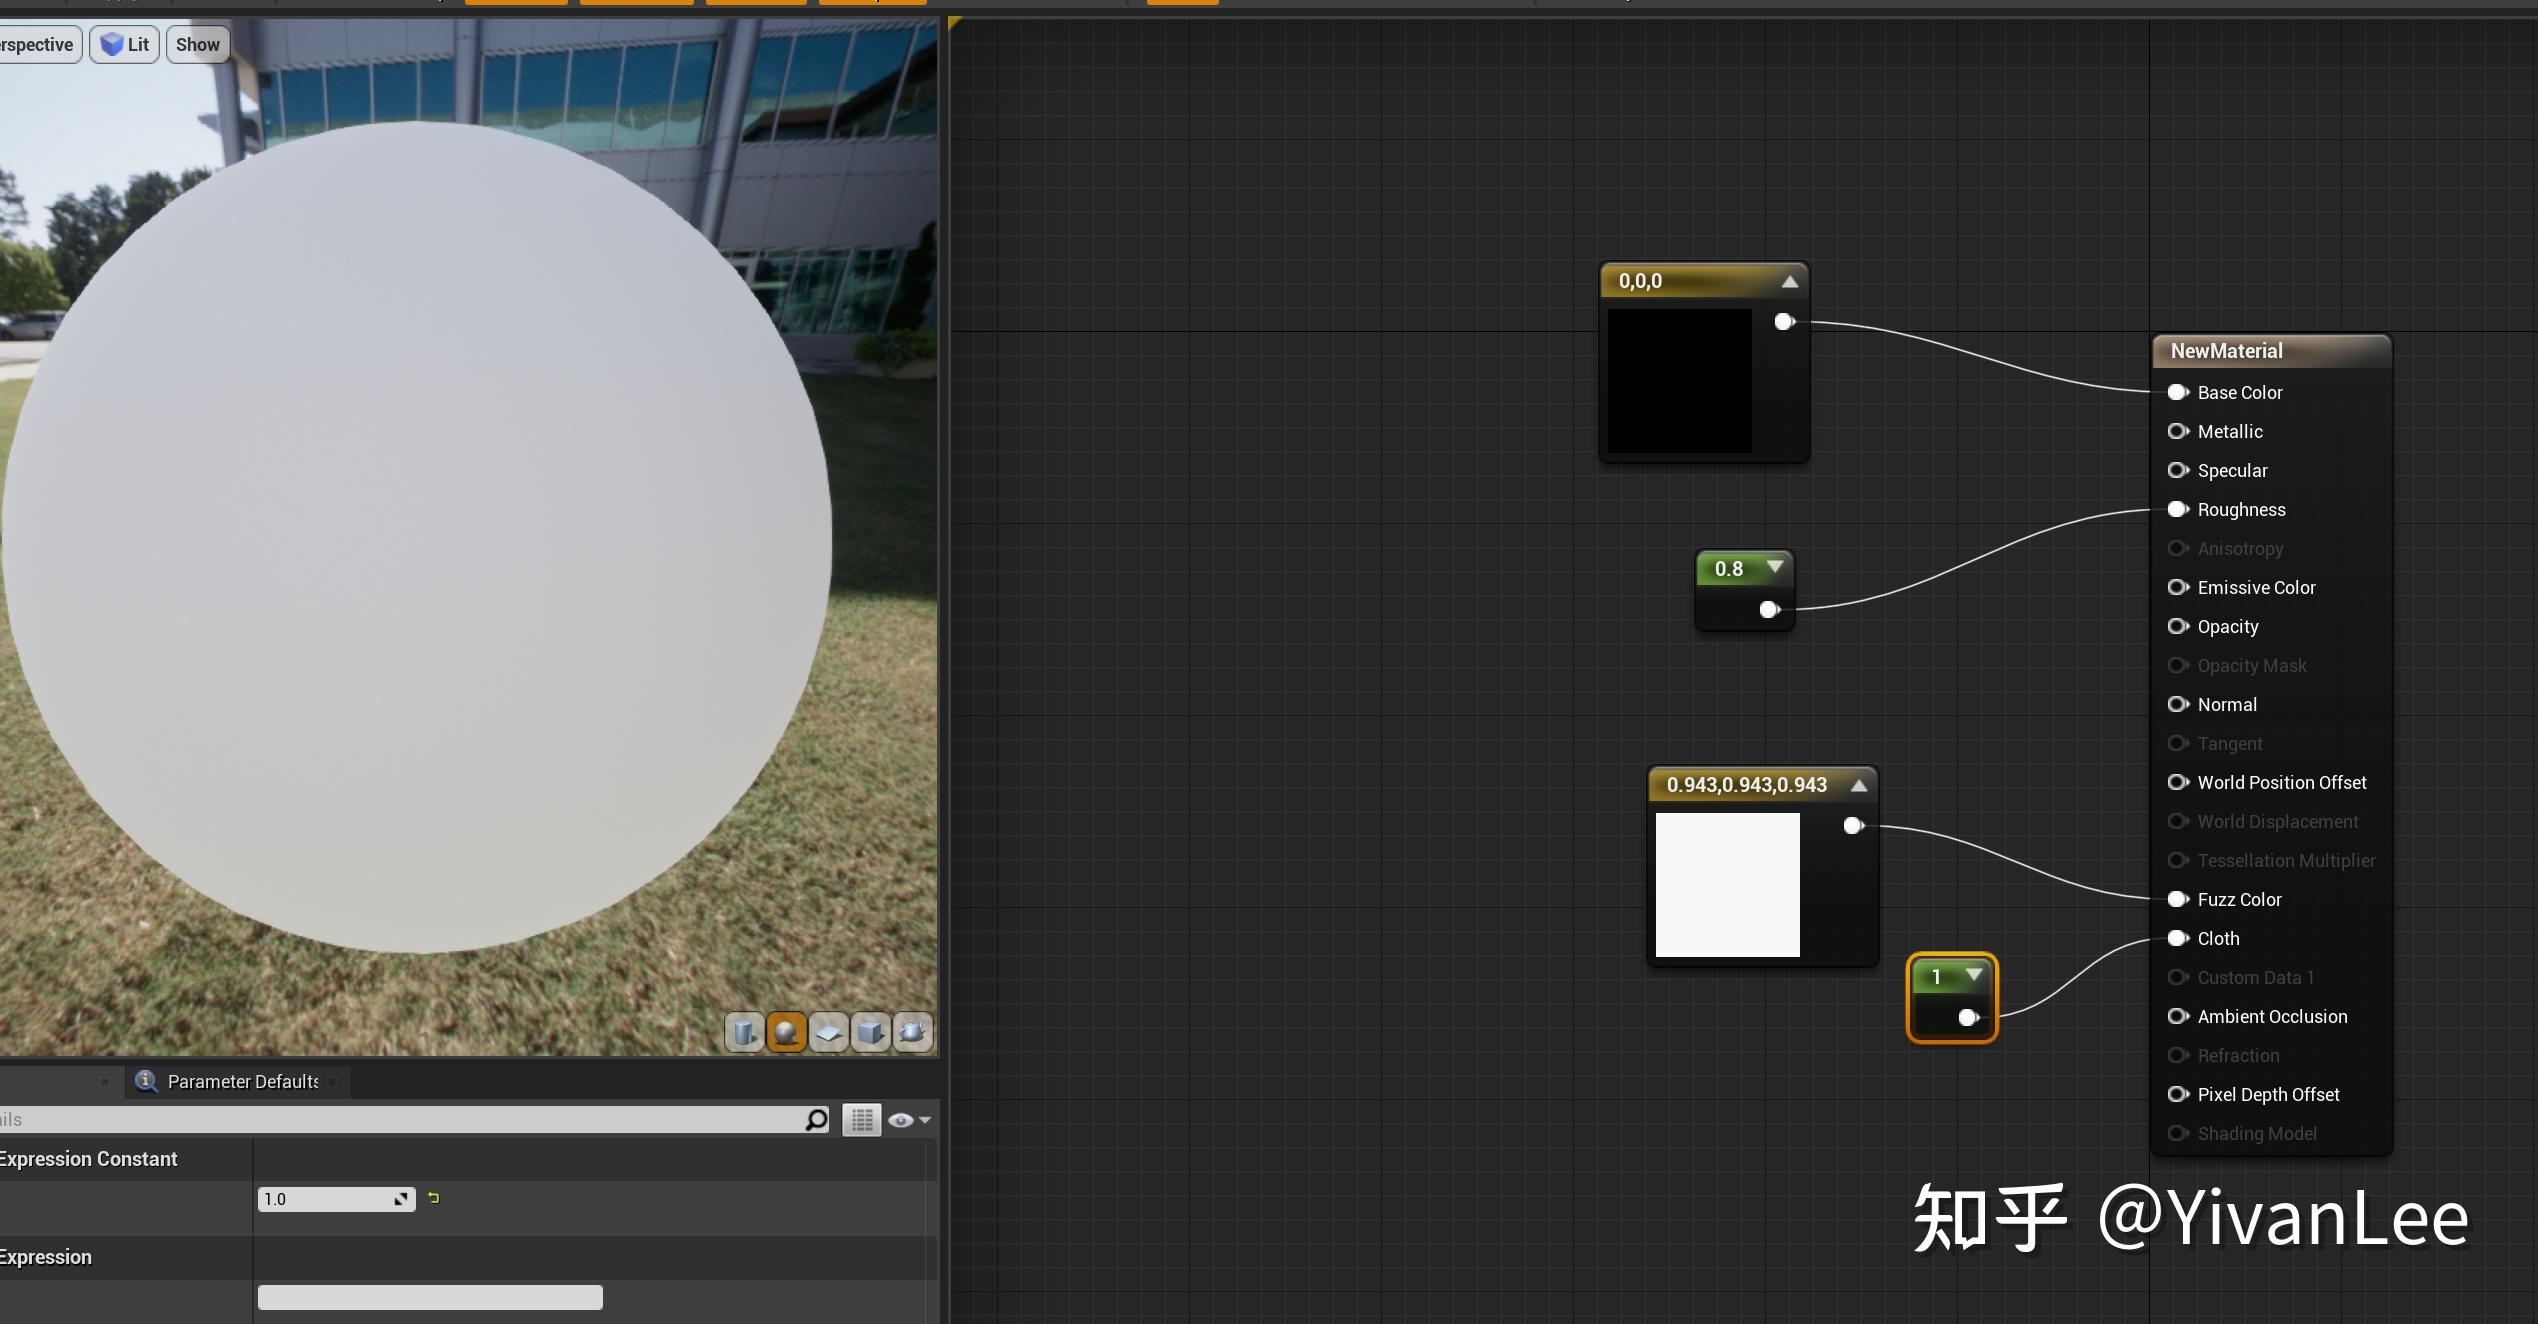Click the details search magnifier icon
Viewport: 2538px width, 1324px height.
pyautogui.click(x=816, y=1119)
